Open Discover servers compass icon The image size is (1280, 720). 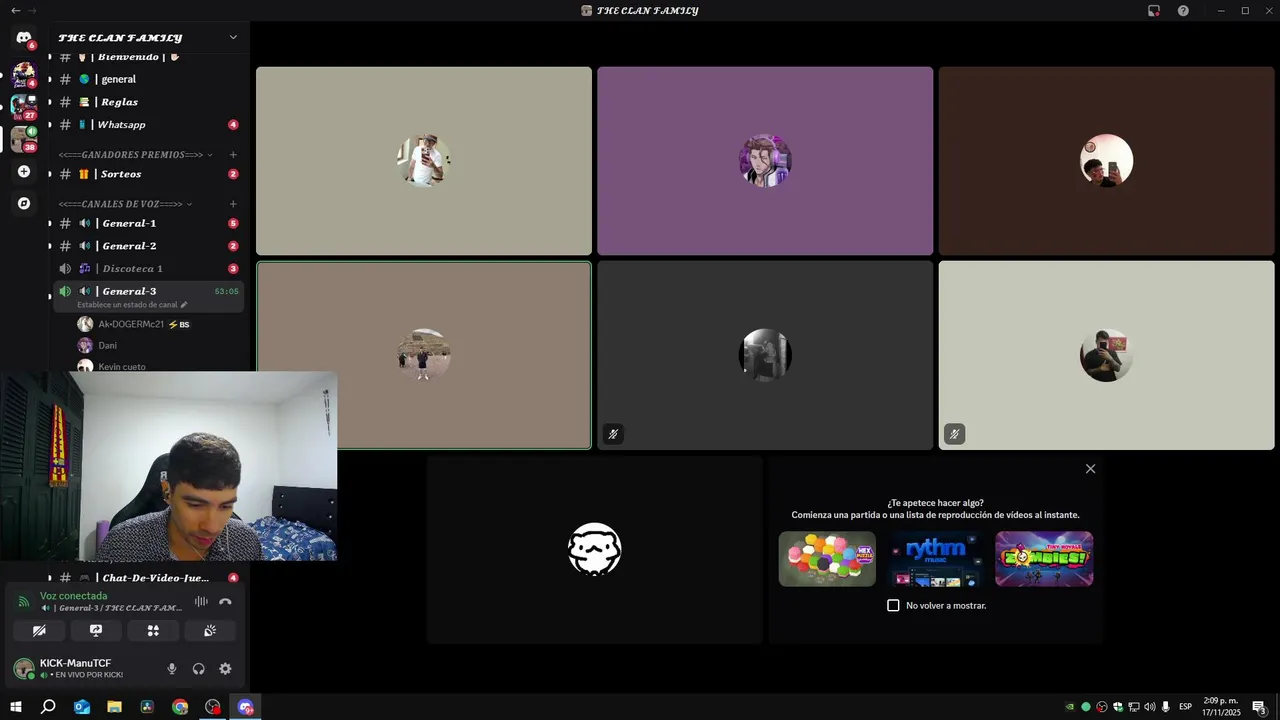[24, 203]
